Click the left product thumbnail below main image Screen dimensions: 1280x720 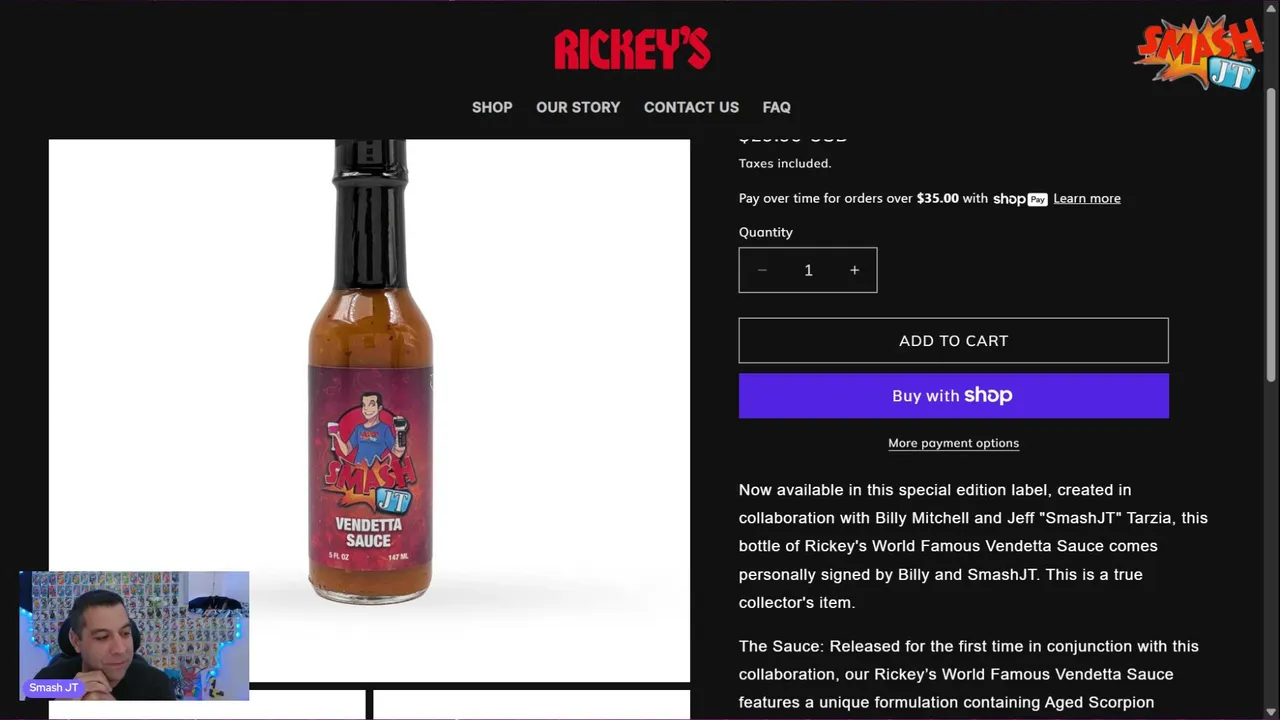tap(207, 705)
